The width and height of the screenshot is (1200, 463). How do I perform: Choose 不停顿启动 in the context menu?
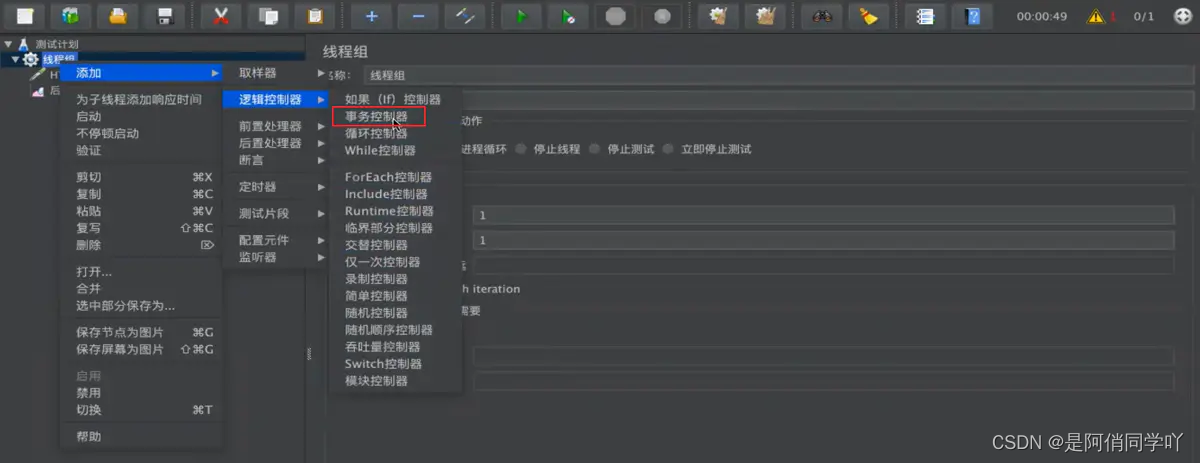142,133
